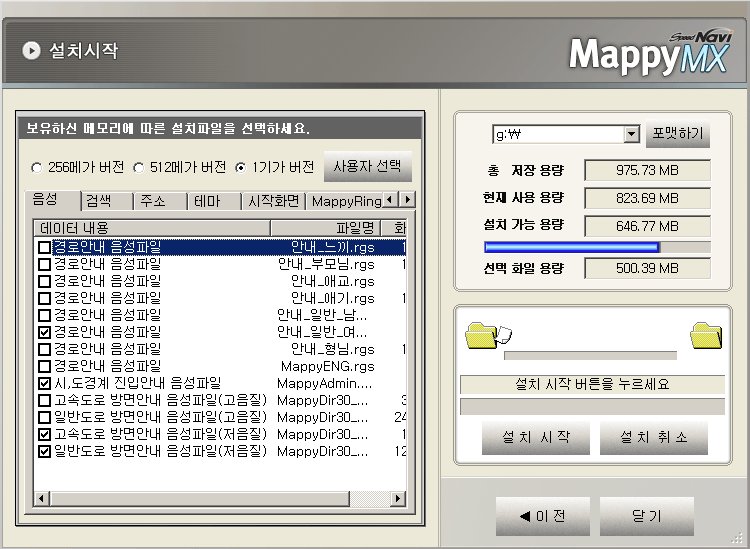Click the file copy progress bar between folders
The width and height of the screenshot is (750, 549).
pos(590,355)
